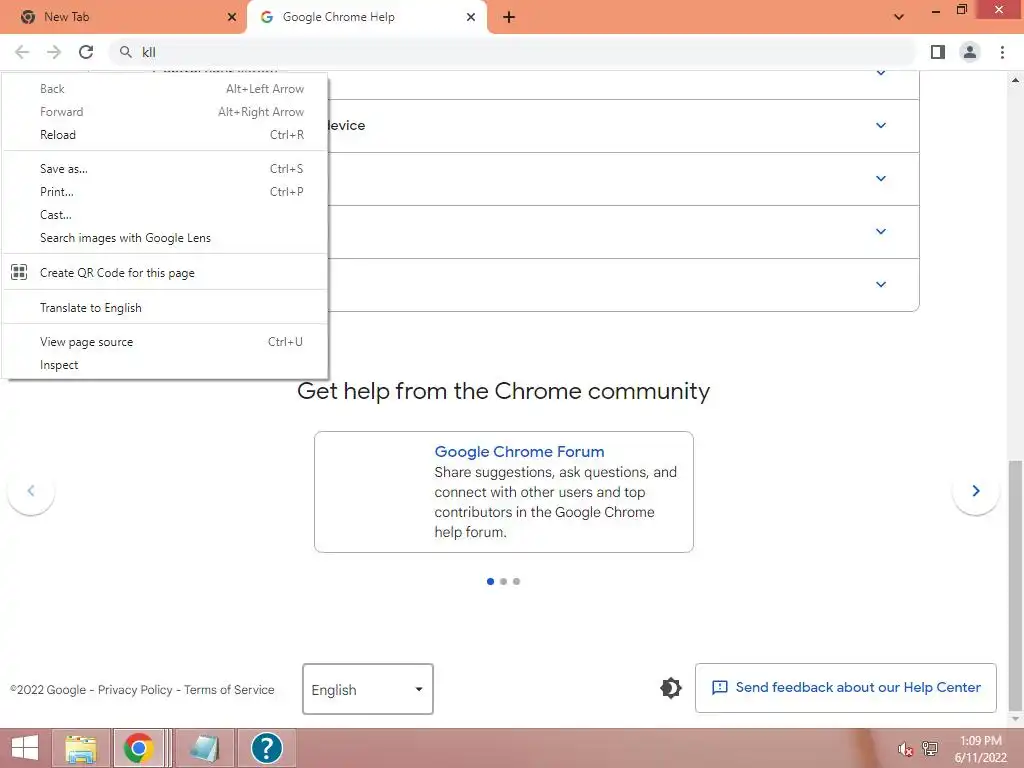This screenshot has height=768, width=1024.
Task: Click the browser Forward arrow button
Action: pos(54,52)
